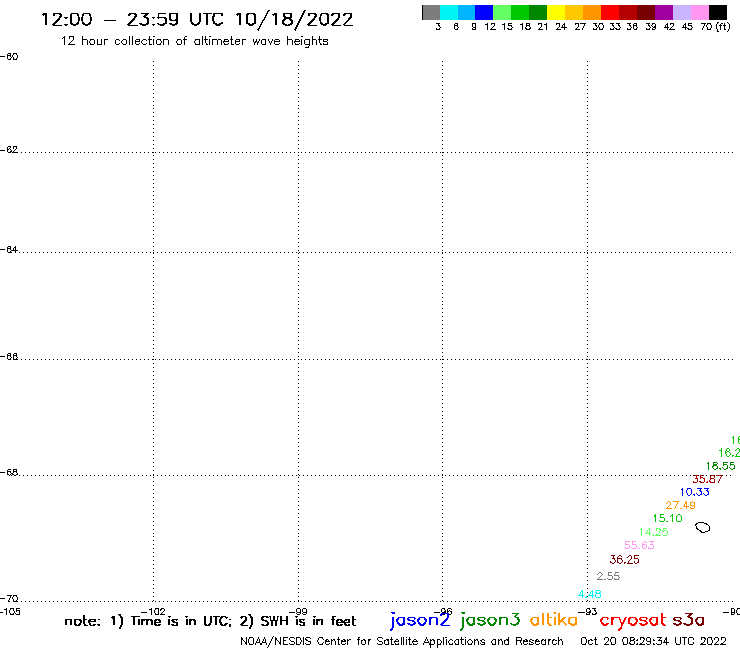Select the black colorbar swatch

point(718,12)
